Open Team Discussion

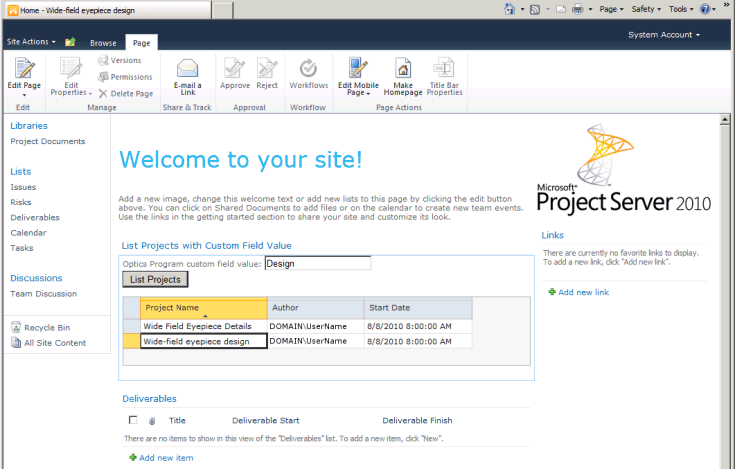[44, 294]
